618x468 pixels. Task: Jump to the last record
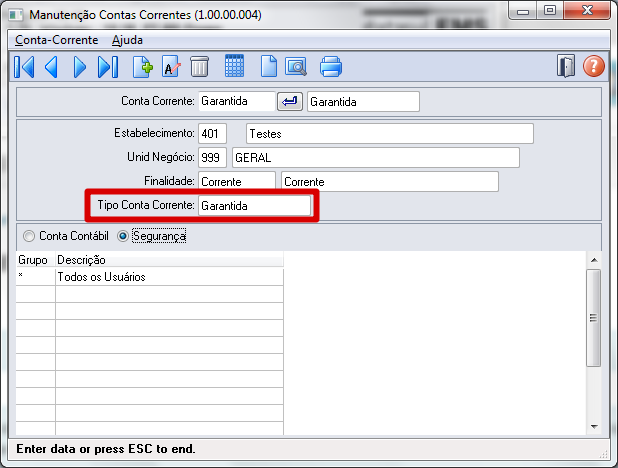[x=108, y=67]
